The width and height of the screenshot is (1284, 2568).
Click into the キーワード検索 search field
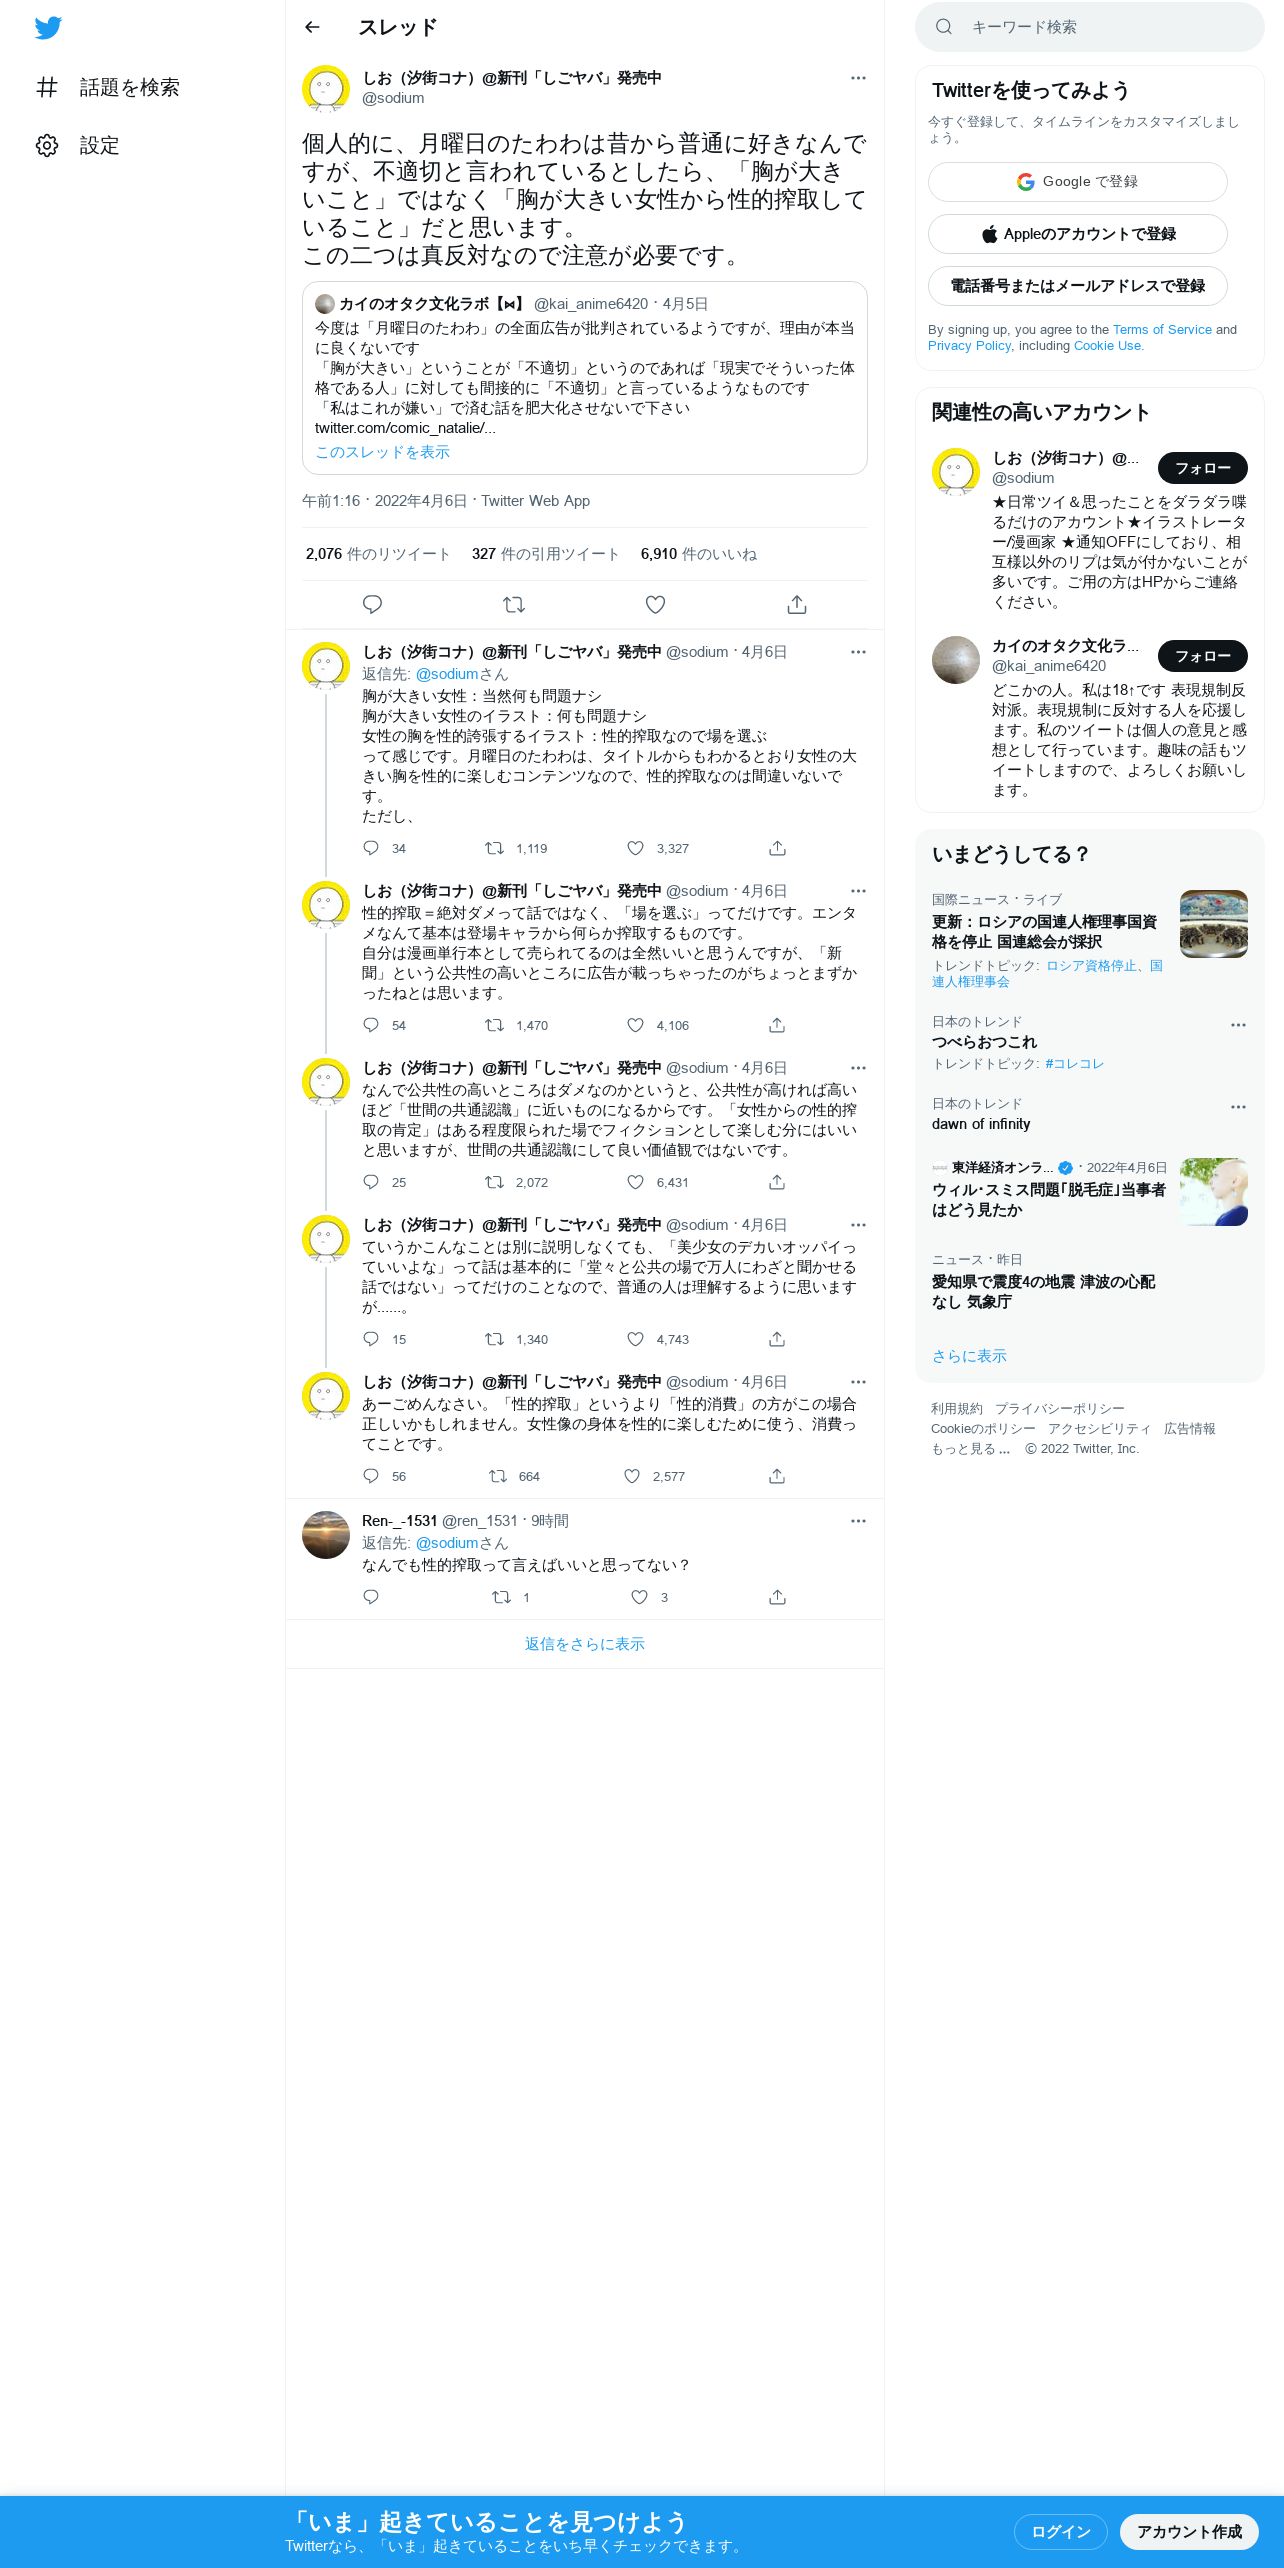tap(1089, 27)
